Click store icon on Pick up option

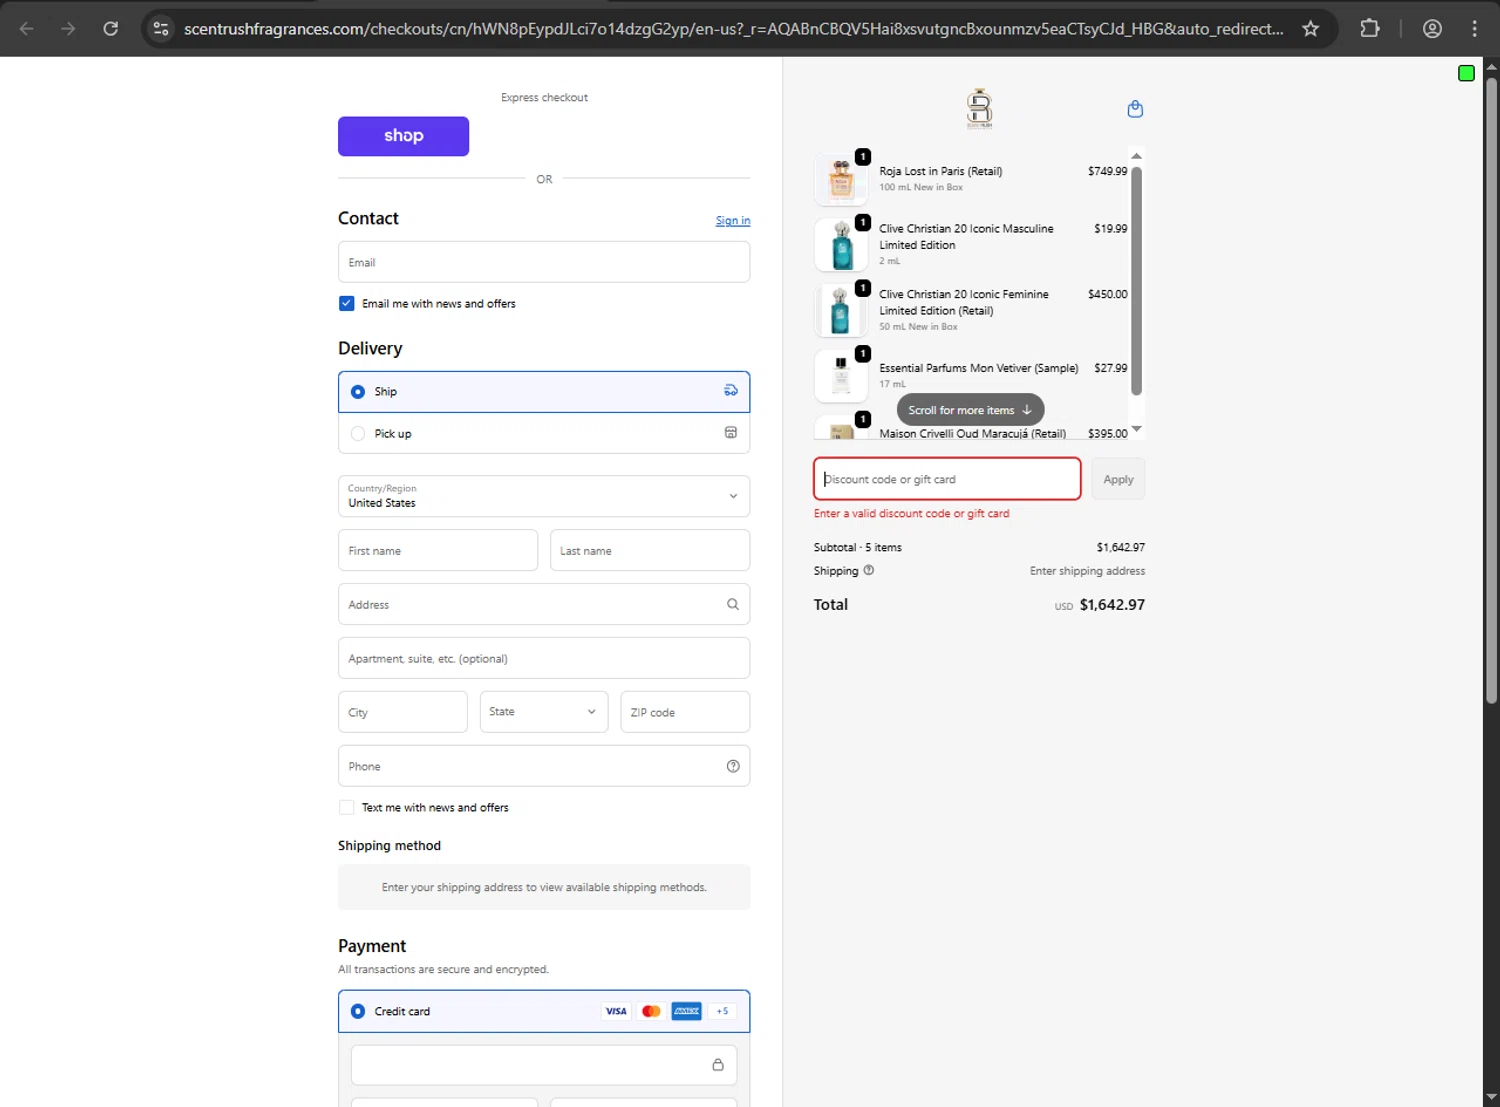point(731,433)
